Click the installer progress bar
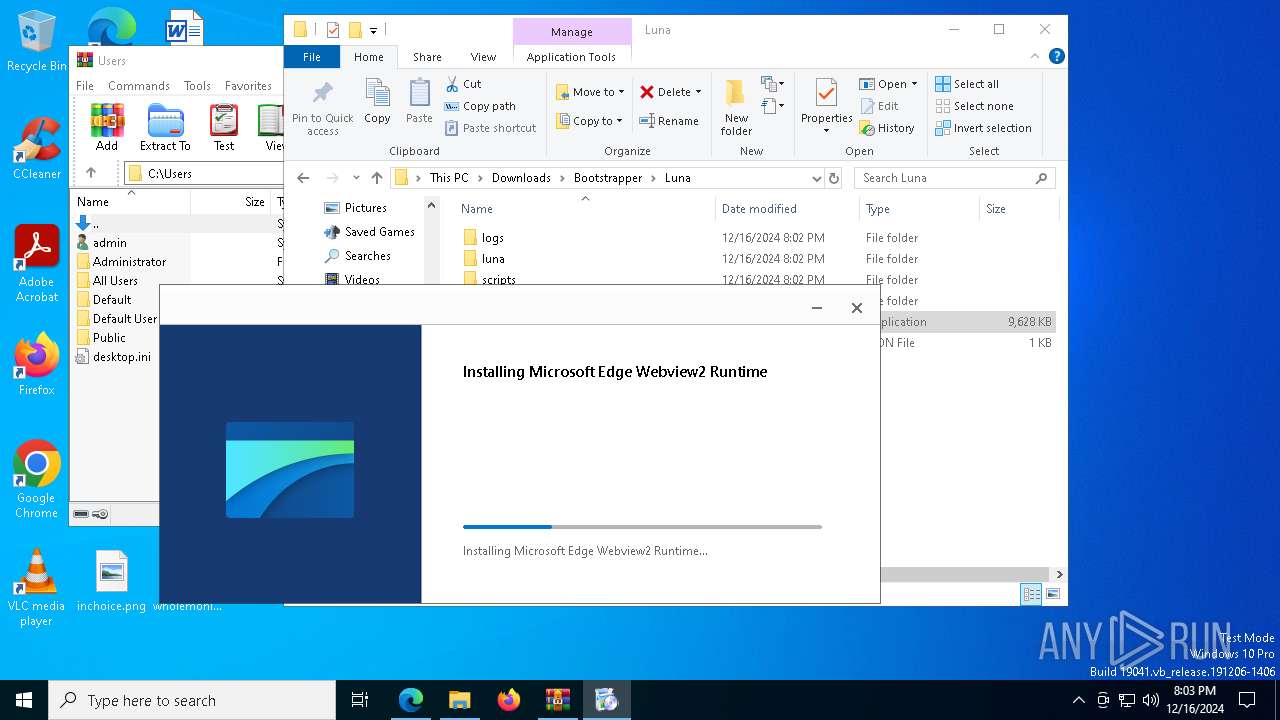Viewport: 1280px width, 720px height. click(642, 527)
